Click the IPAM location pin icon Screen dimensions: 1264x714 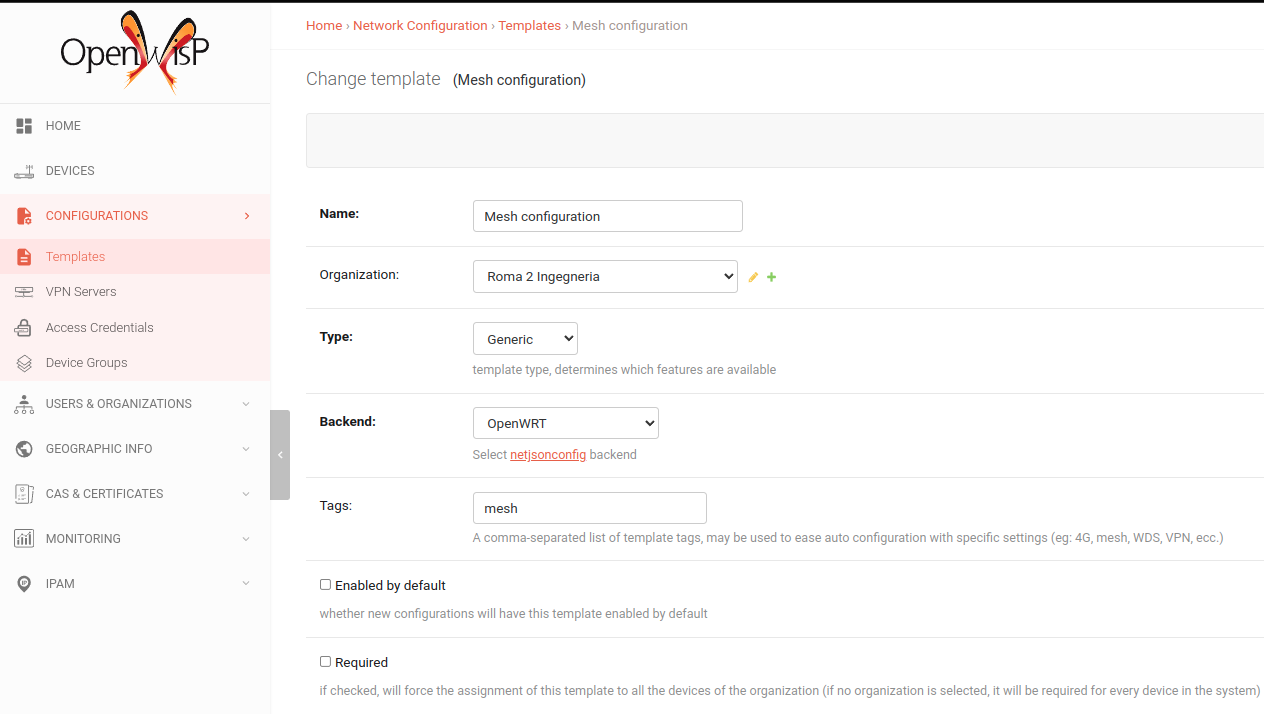tap(23, 583)
